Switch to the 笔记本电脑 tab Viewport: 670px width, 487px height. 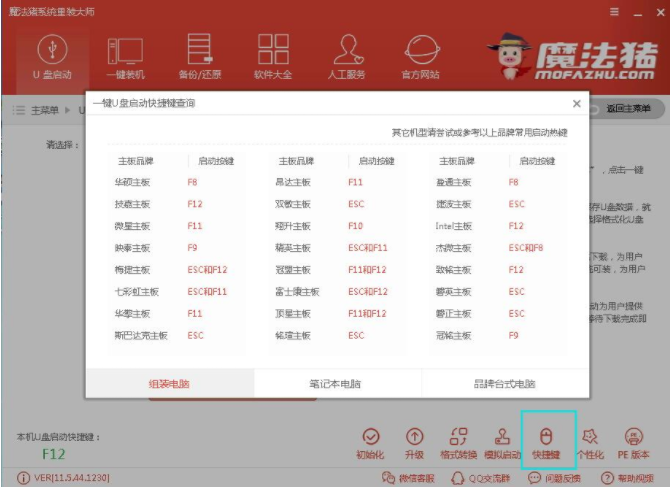click(336, 384)
